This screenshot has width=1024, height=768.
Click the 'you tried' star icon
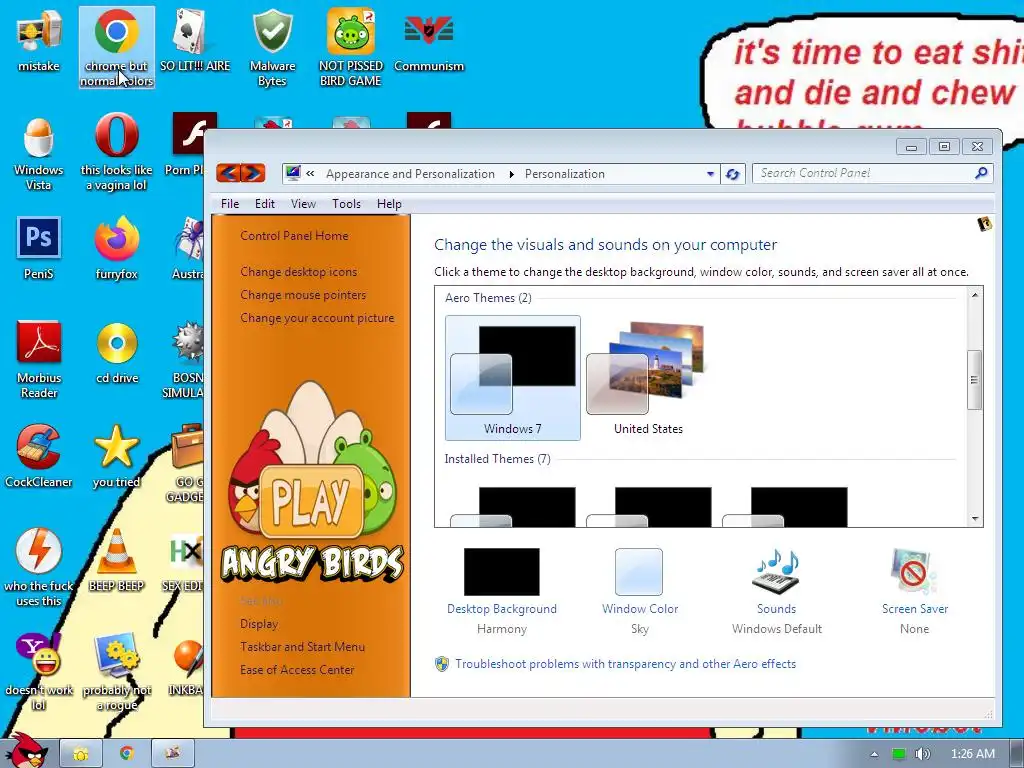pyautogui.click(x=116, y=456)
